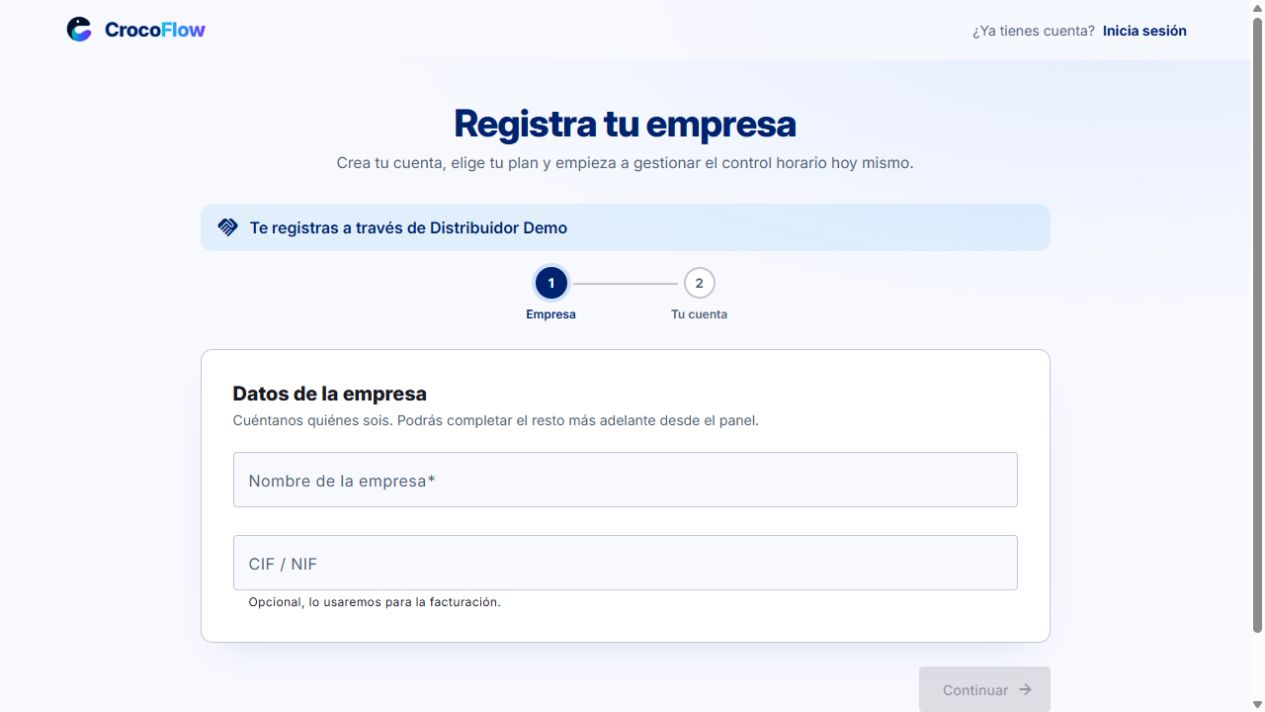Screen dimensions: 1265x712
Task: Click 'Te registras a través de Distribuidor Demo' text
Action: click(x=408, y=228)
